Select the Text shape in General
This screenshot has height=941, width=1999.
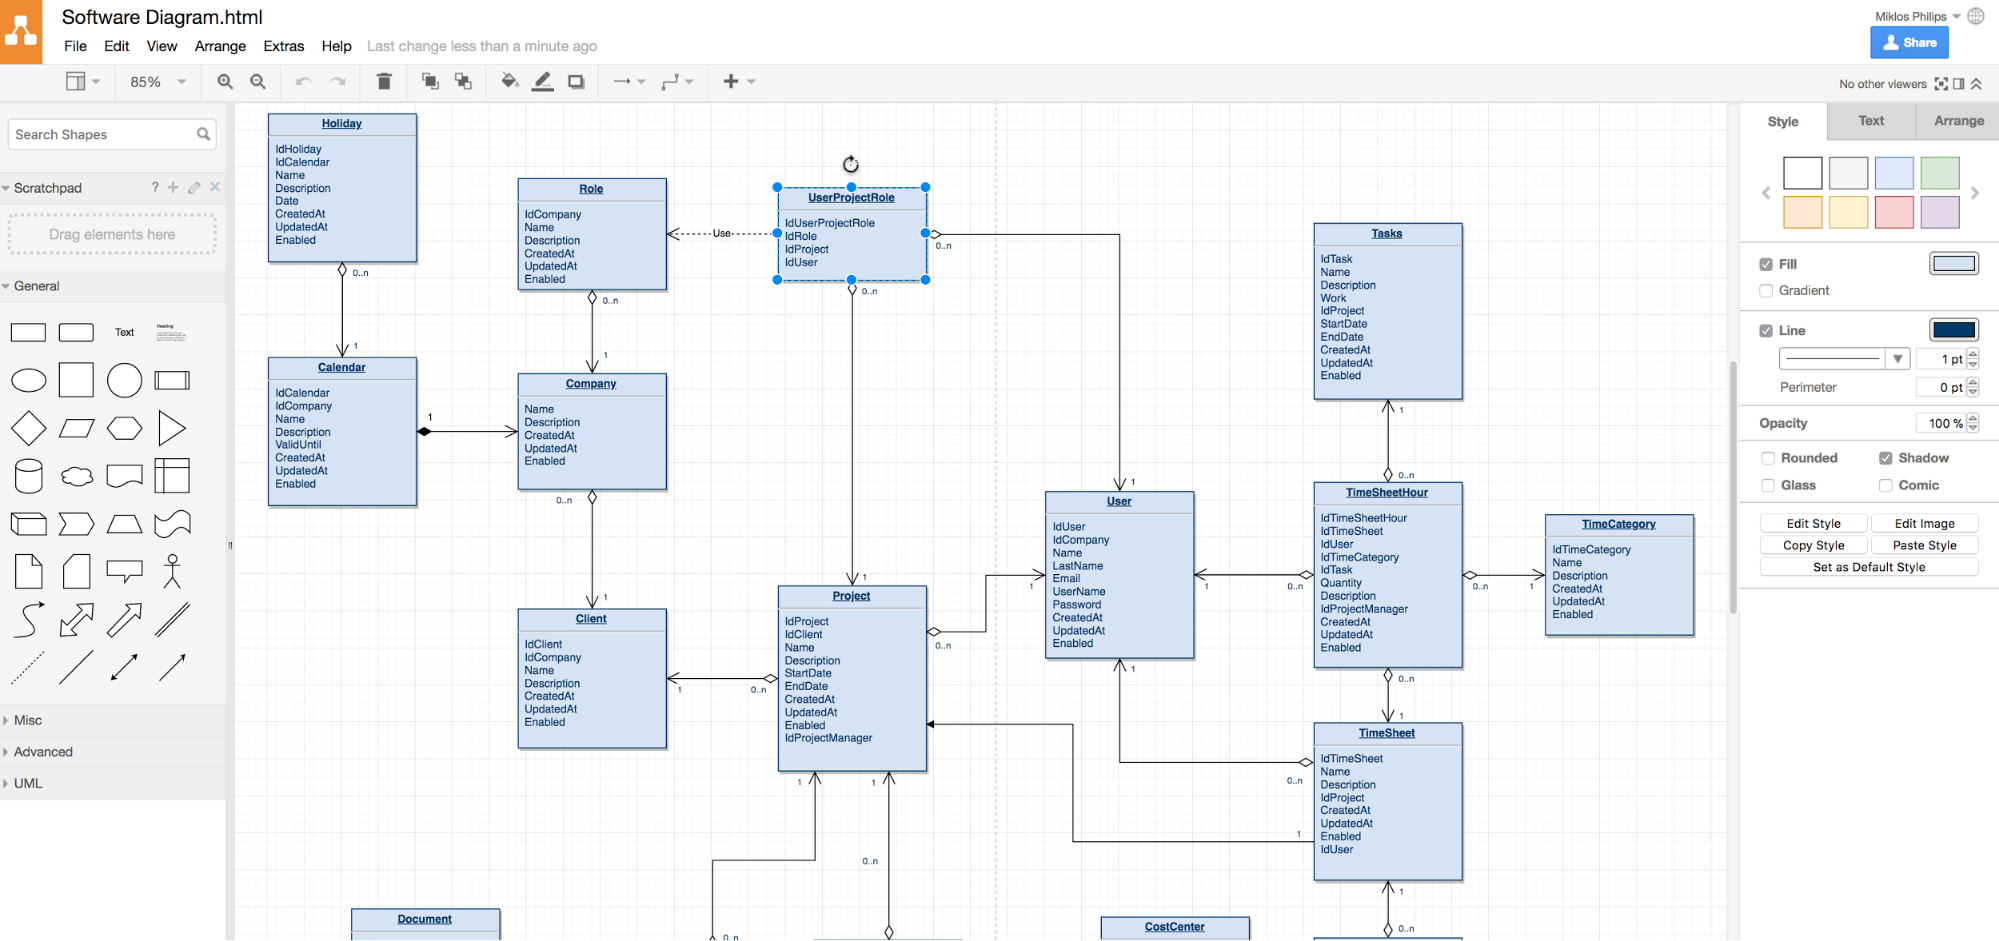coord(125,333)
